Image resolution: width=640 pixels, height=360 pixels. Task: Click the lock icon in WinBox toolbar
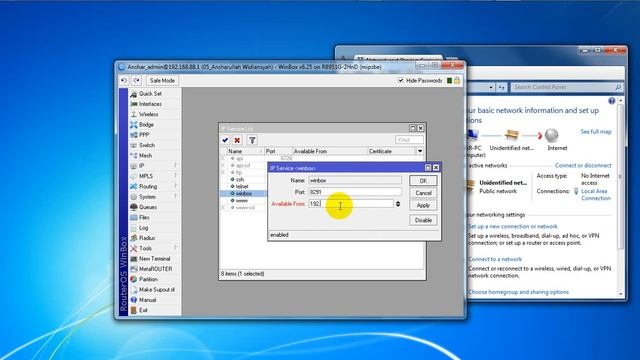pos(457,80)
